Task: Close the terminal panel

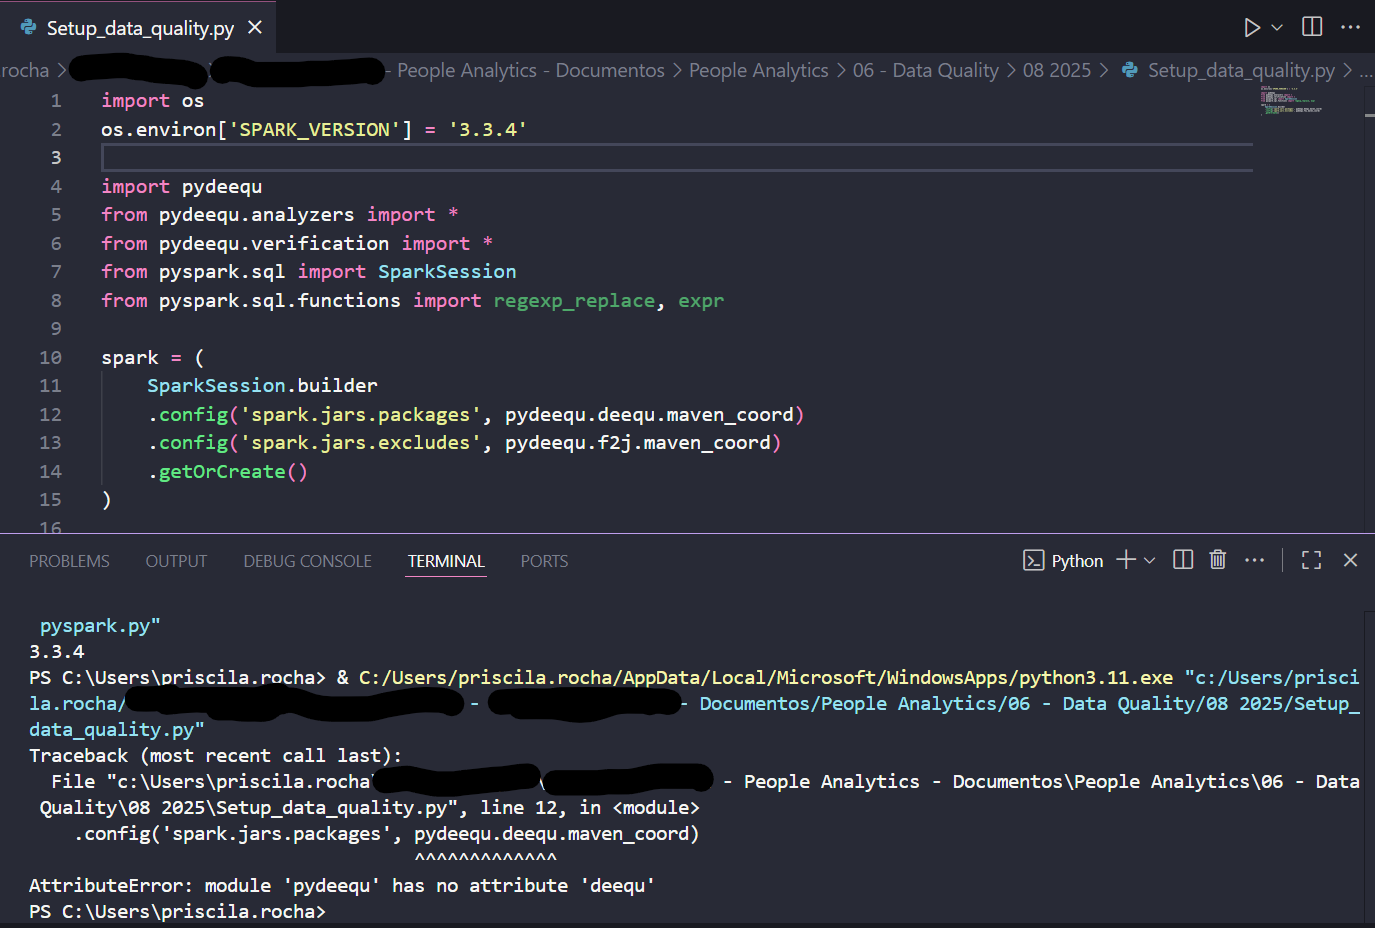Action: 1350,560
